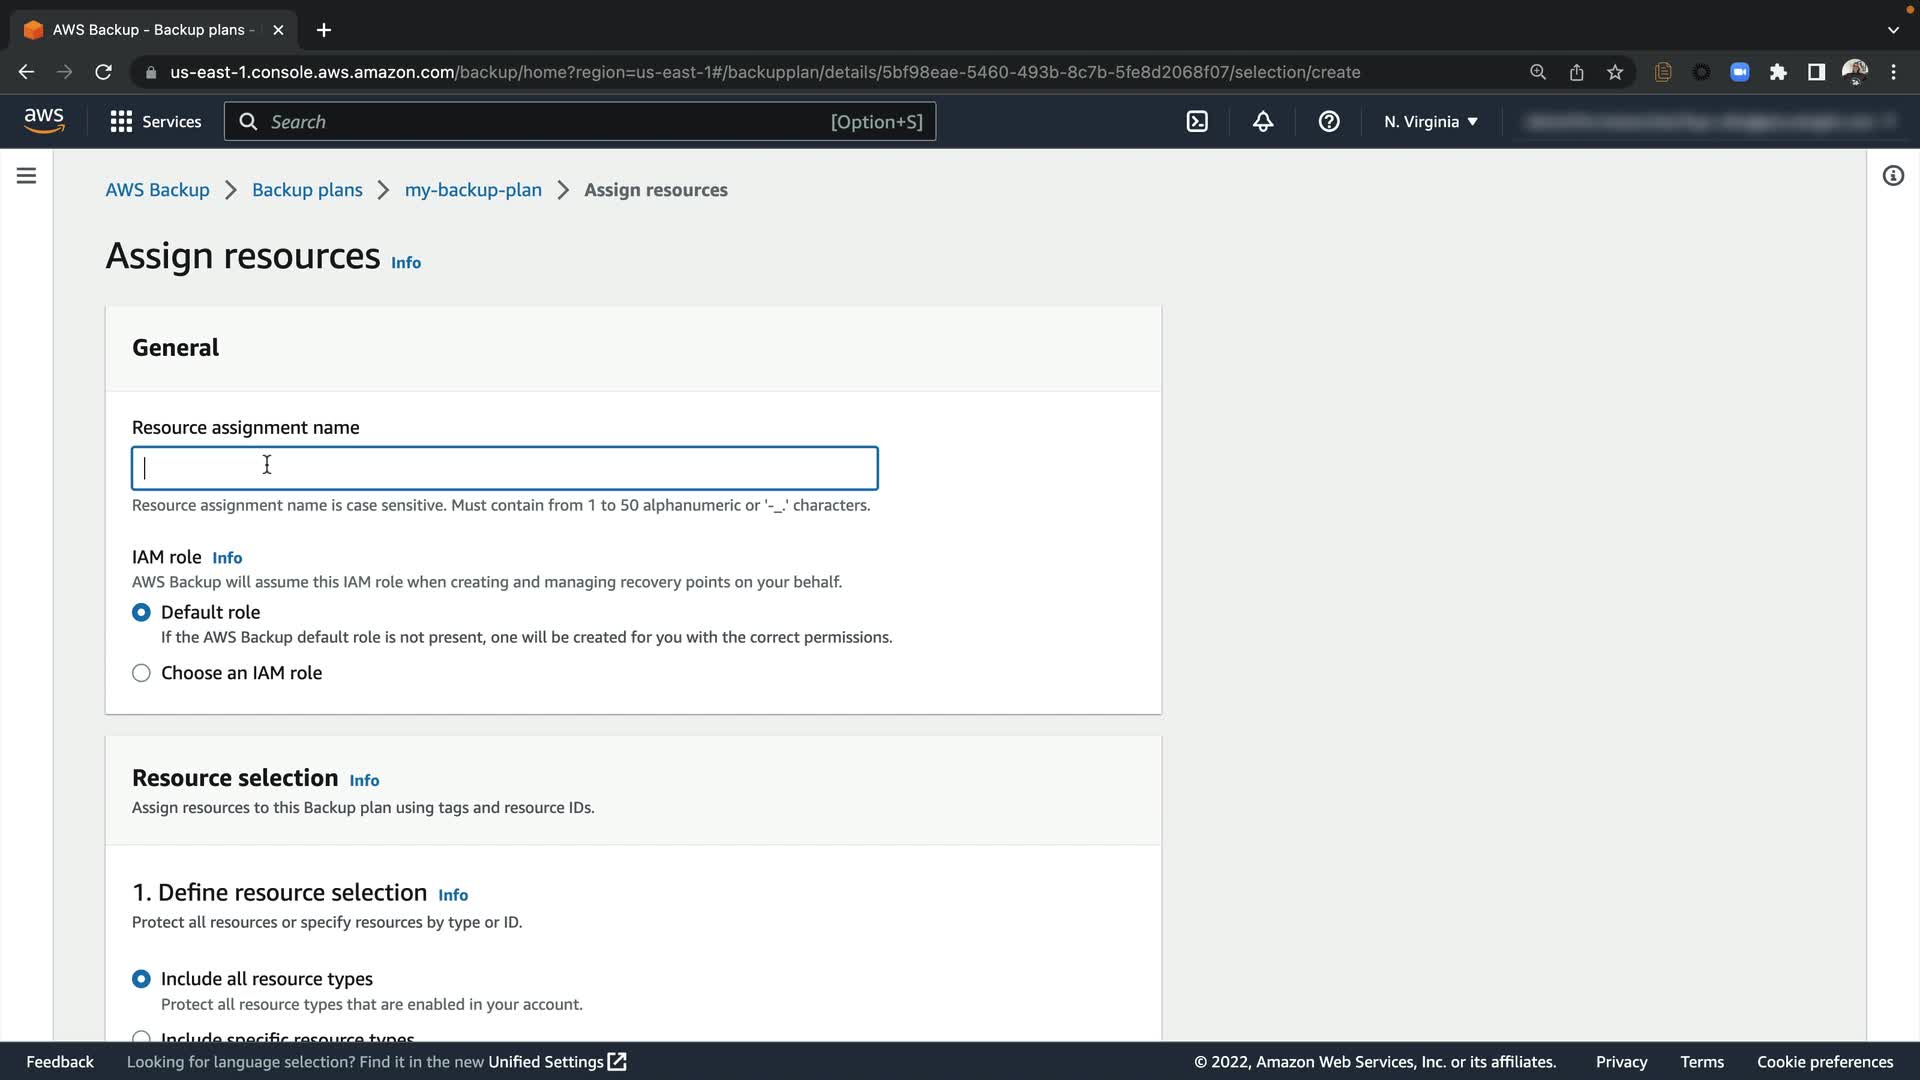
Task: Select Choose an IAM role option
Action: [141, 673]
